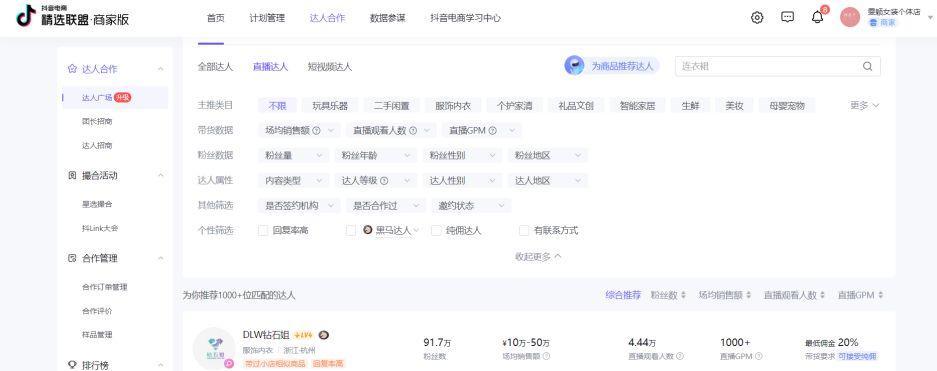Collapse the 达人合作 sidebar section chevron
This screenshot has width=937, height=371.
160,69
